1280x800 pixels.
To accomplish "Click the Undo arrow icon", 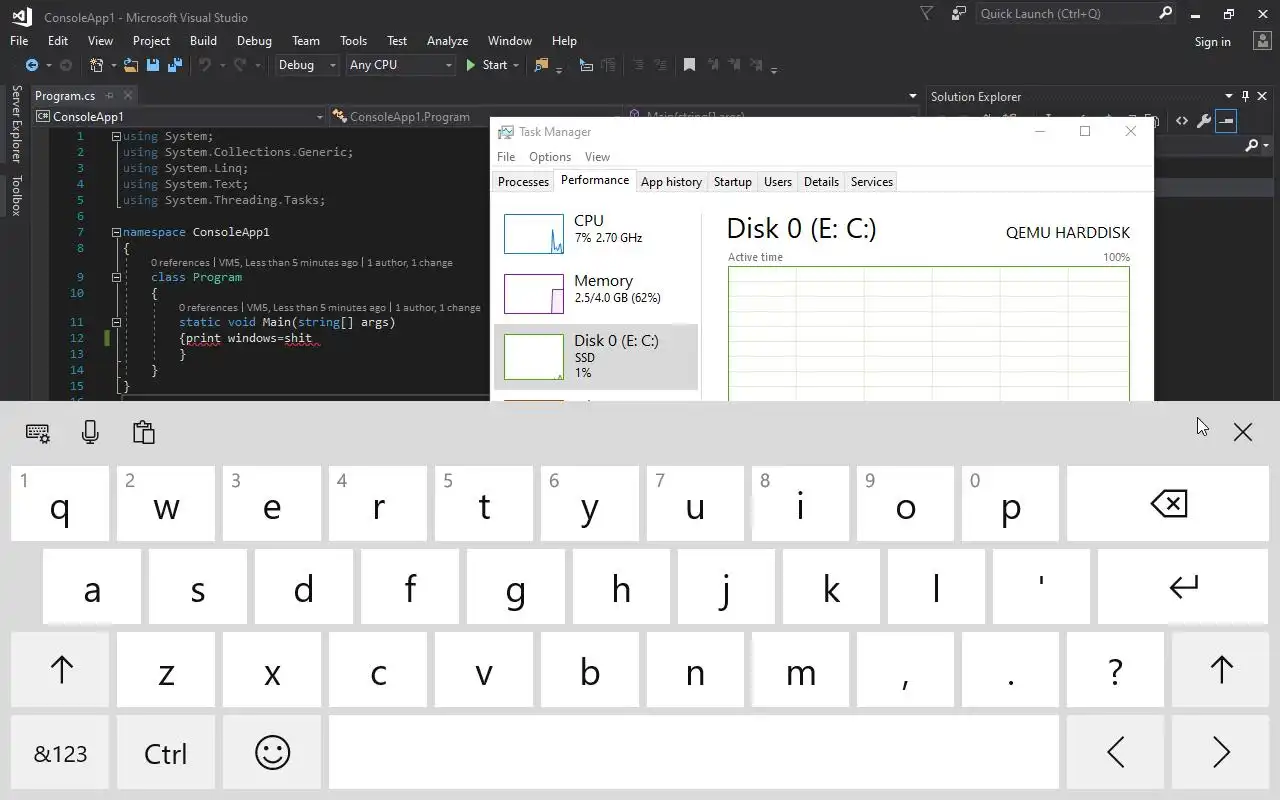I will 204,65.
